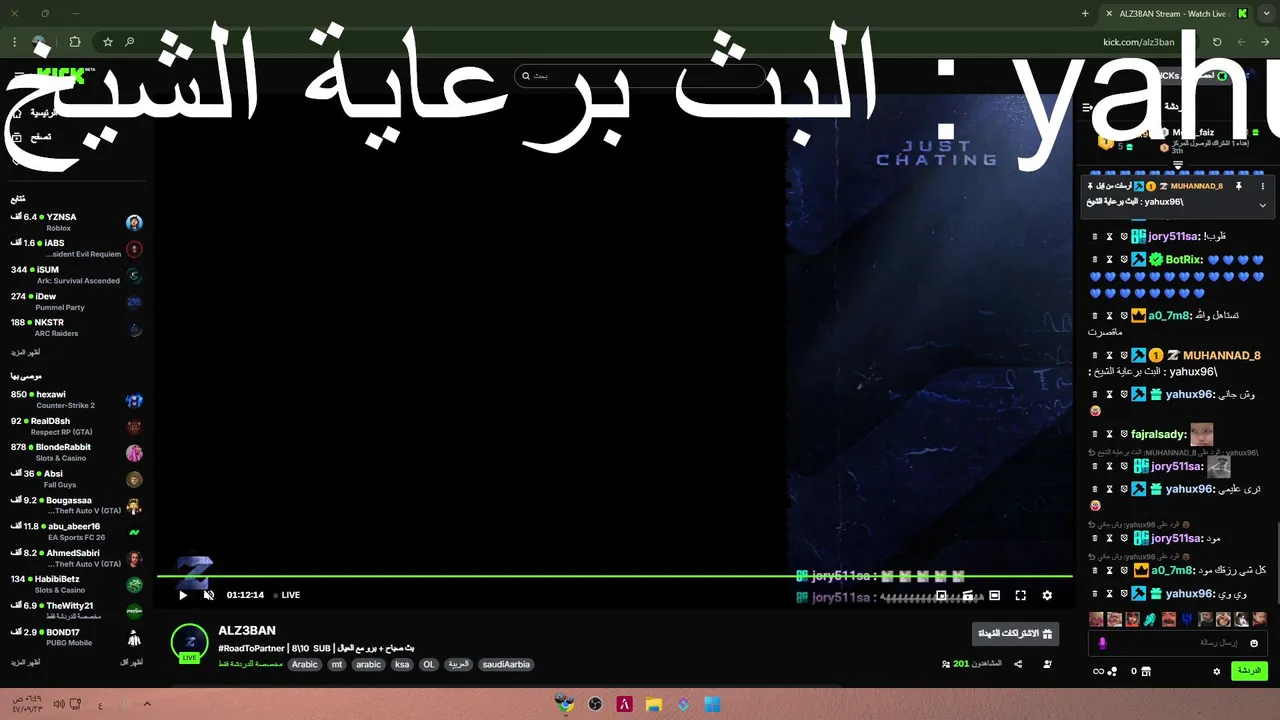
Task: Timeout fajralsady with hourglass icon
Action: coord(1109,435)
